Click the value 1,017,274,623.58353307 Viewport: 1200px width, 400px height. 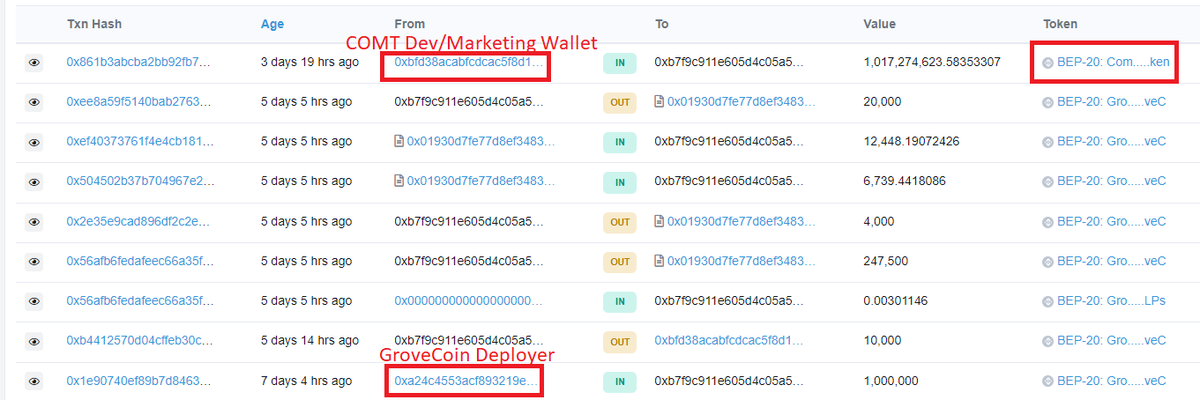(932, 62)
